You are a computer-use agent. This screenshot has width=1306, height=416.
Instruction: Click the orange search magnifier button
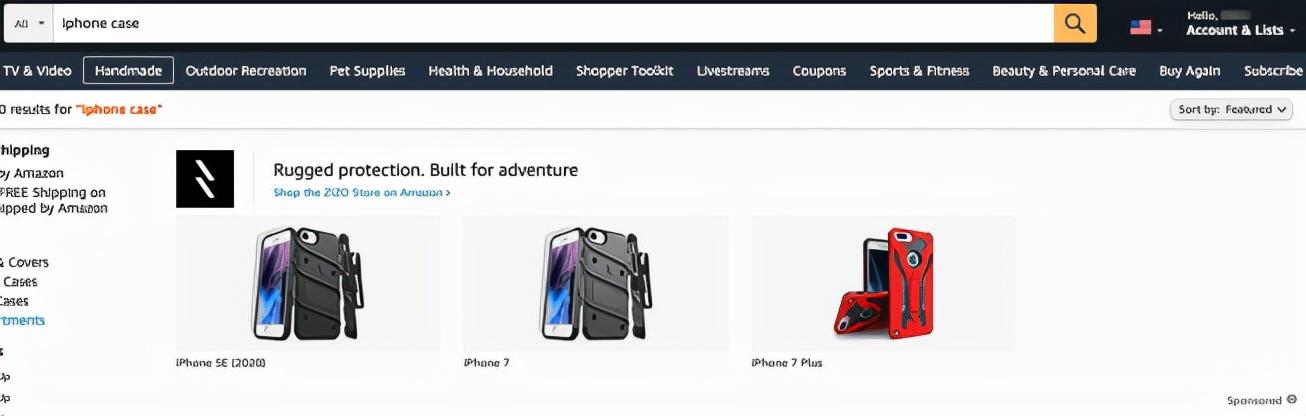tap(1075, 23)
